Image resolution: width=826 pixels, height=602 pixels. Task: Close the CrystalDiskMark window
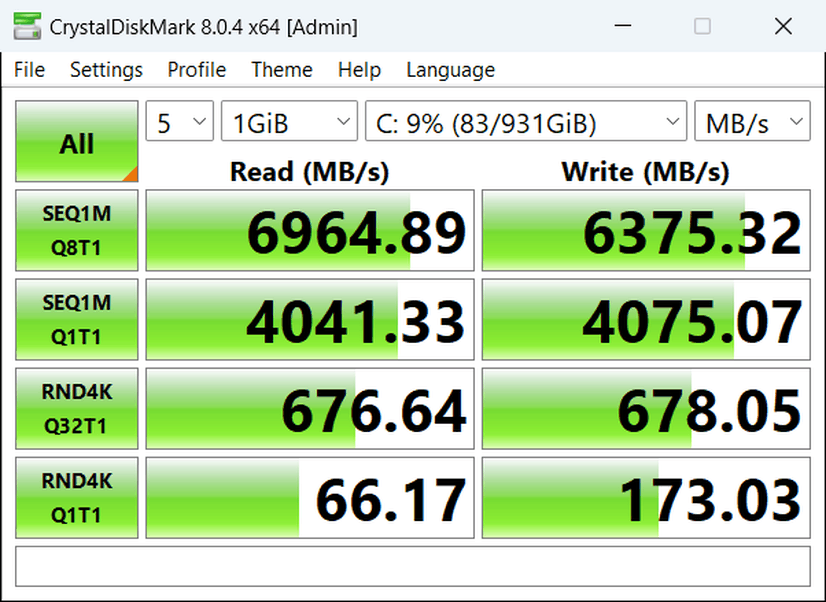pos(783,26)
